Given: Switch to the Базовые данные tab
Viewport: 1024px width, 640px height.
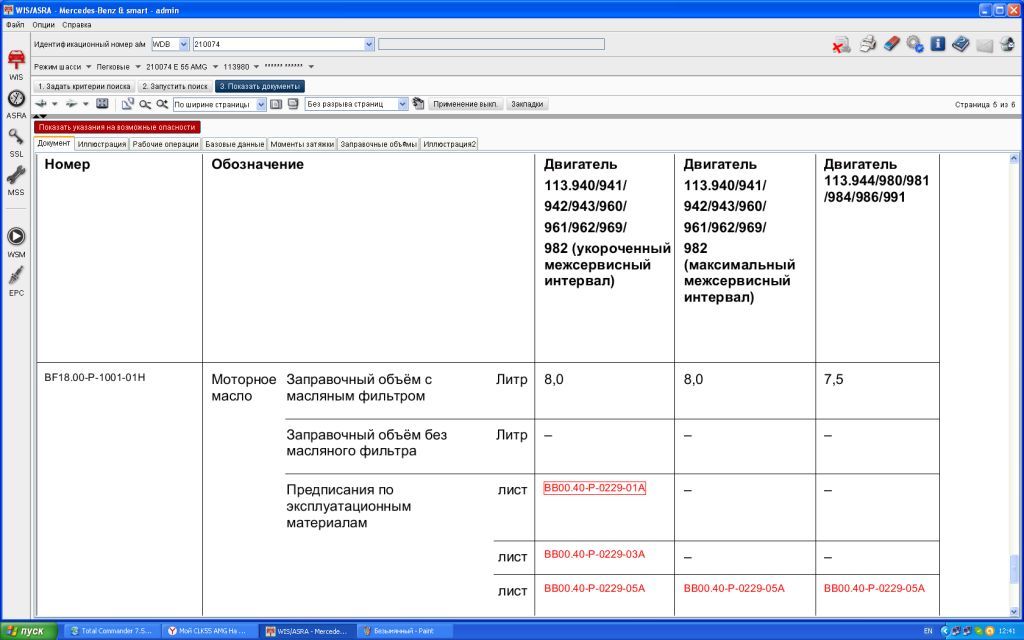Looking at the screenshot, I should point(234,144).
